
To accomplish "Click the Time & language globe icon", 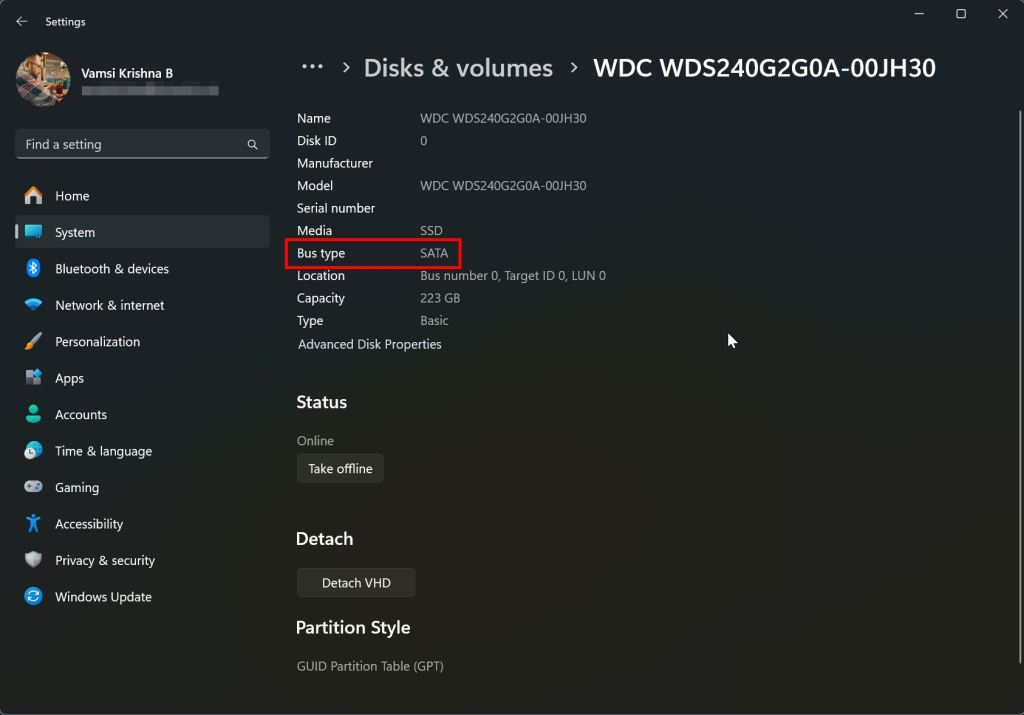I will 33,451.
